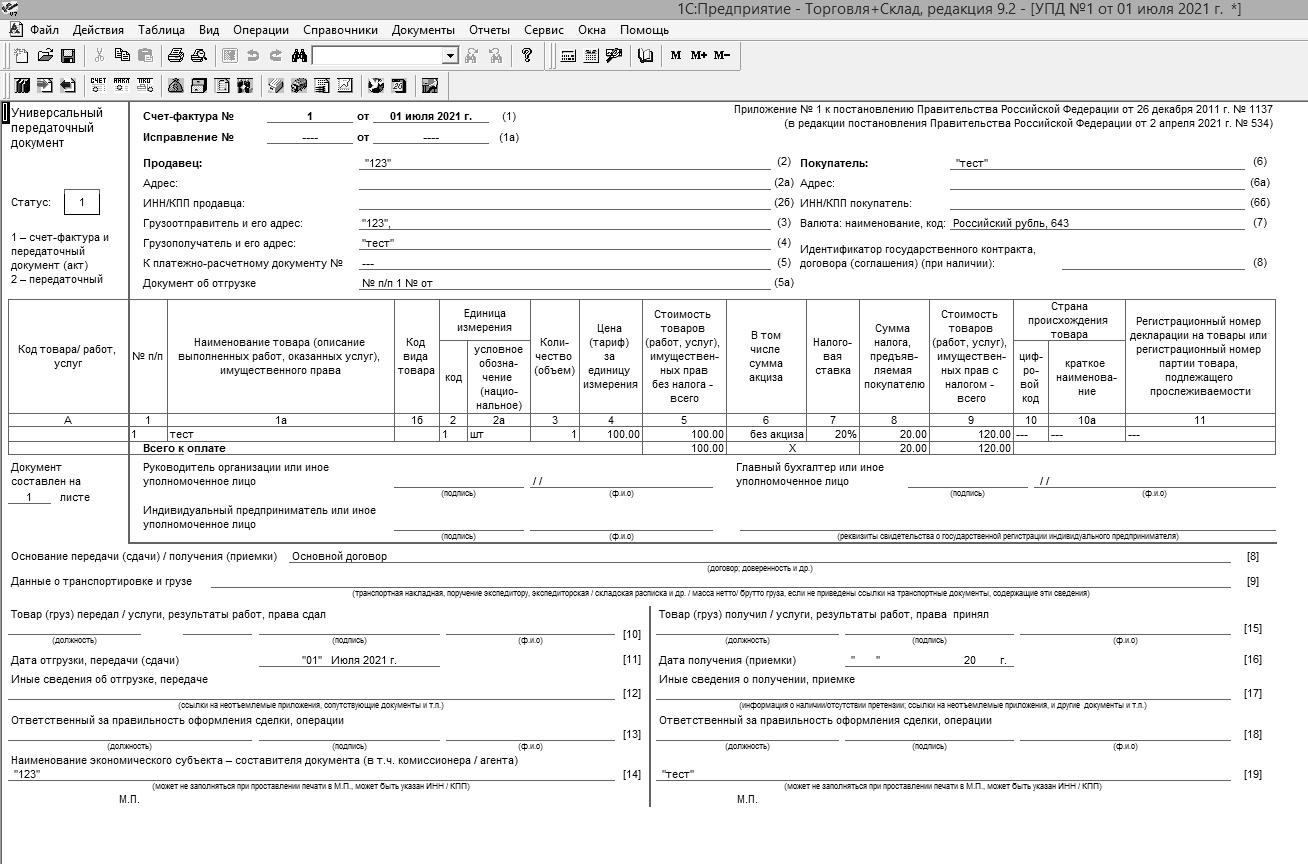Screen dimensions: 1308x864
Task: Open the Вид menu
Action: 209,30
